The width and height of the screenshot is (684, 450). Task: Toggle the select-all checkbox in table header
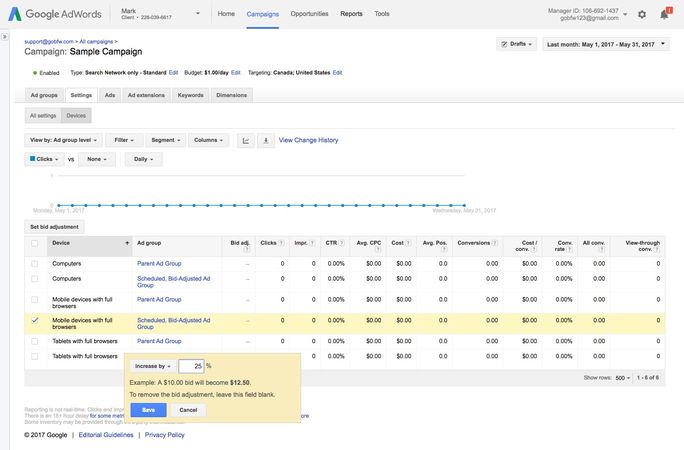point(34,243)
